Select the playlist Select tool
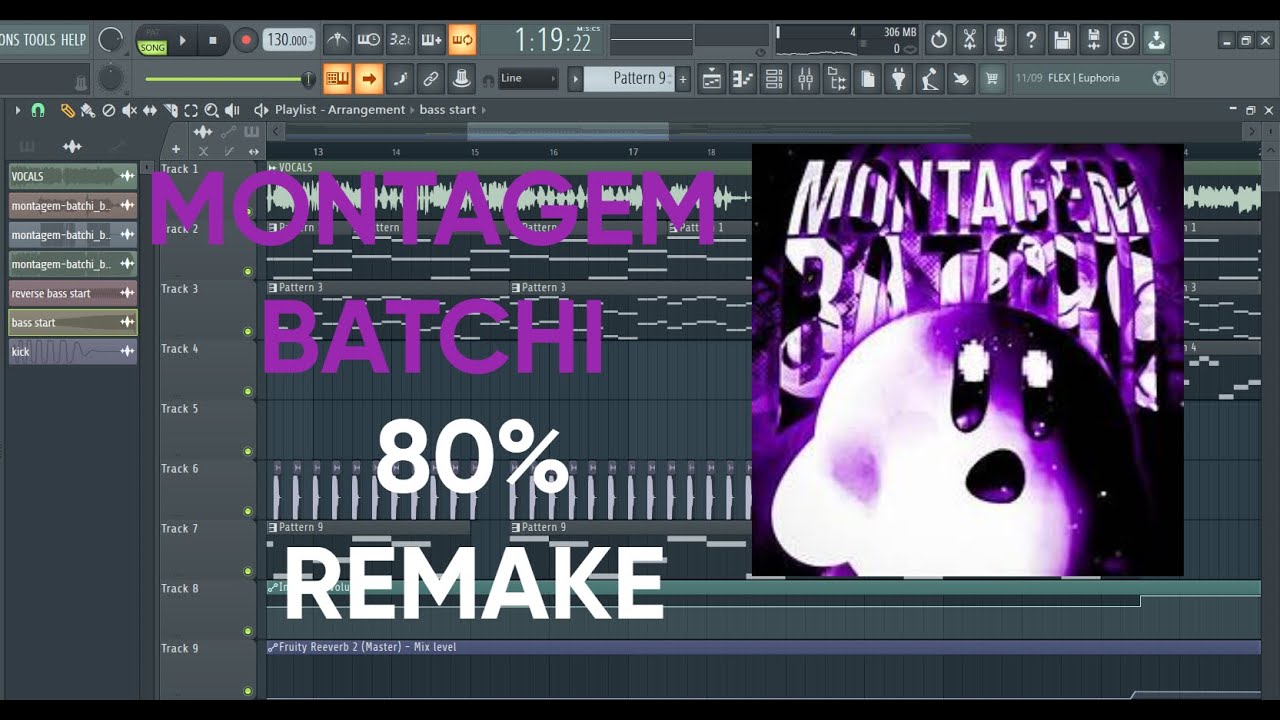Image resolution: width=1280 pixels, height=720 pixels. click(x=191, y=110)
